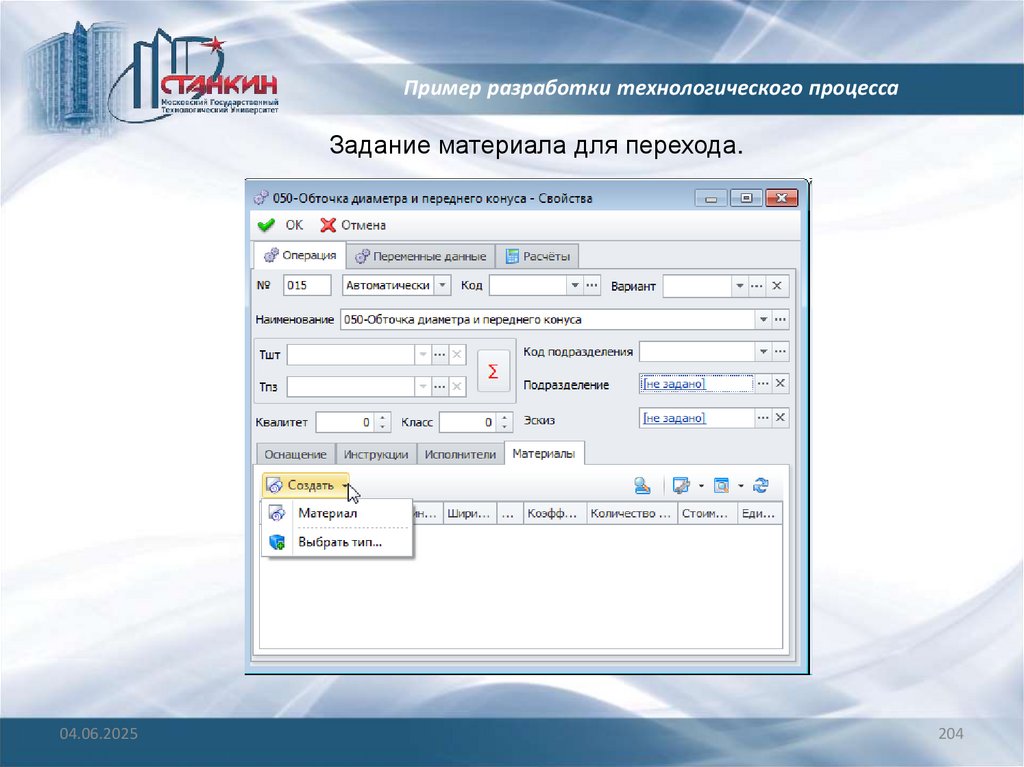Click the Количество ... column header
Image resolution: width=1024 pixels, height=767 pixels.
coord(632,514)
